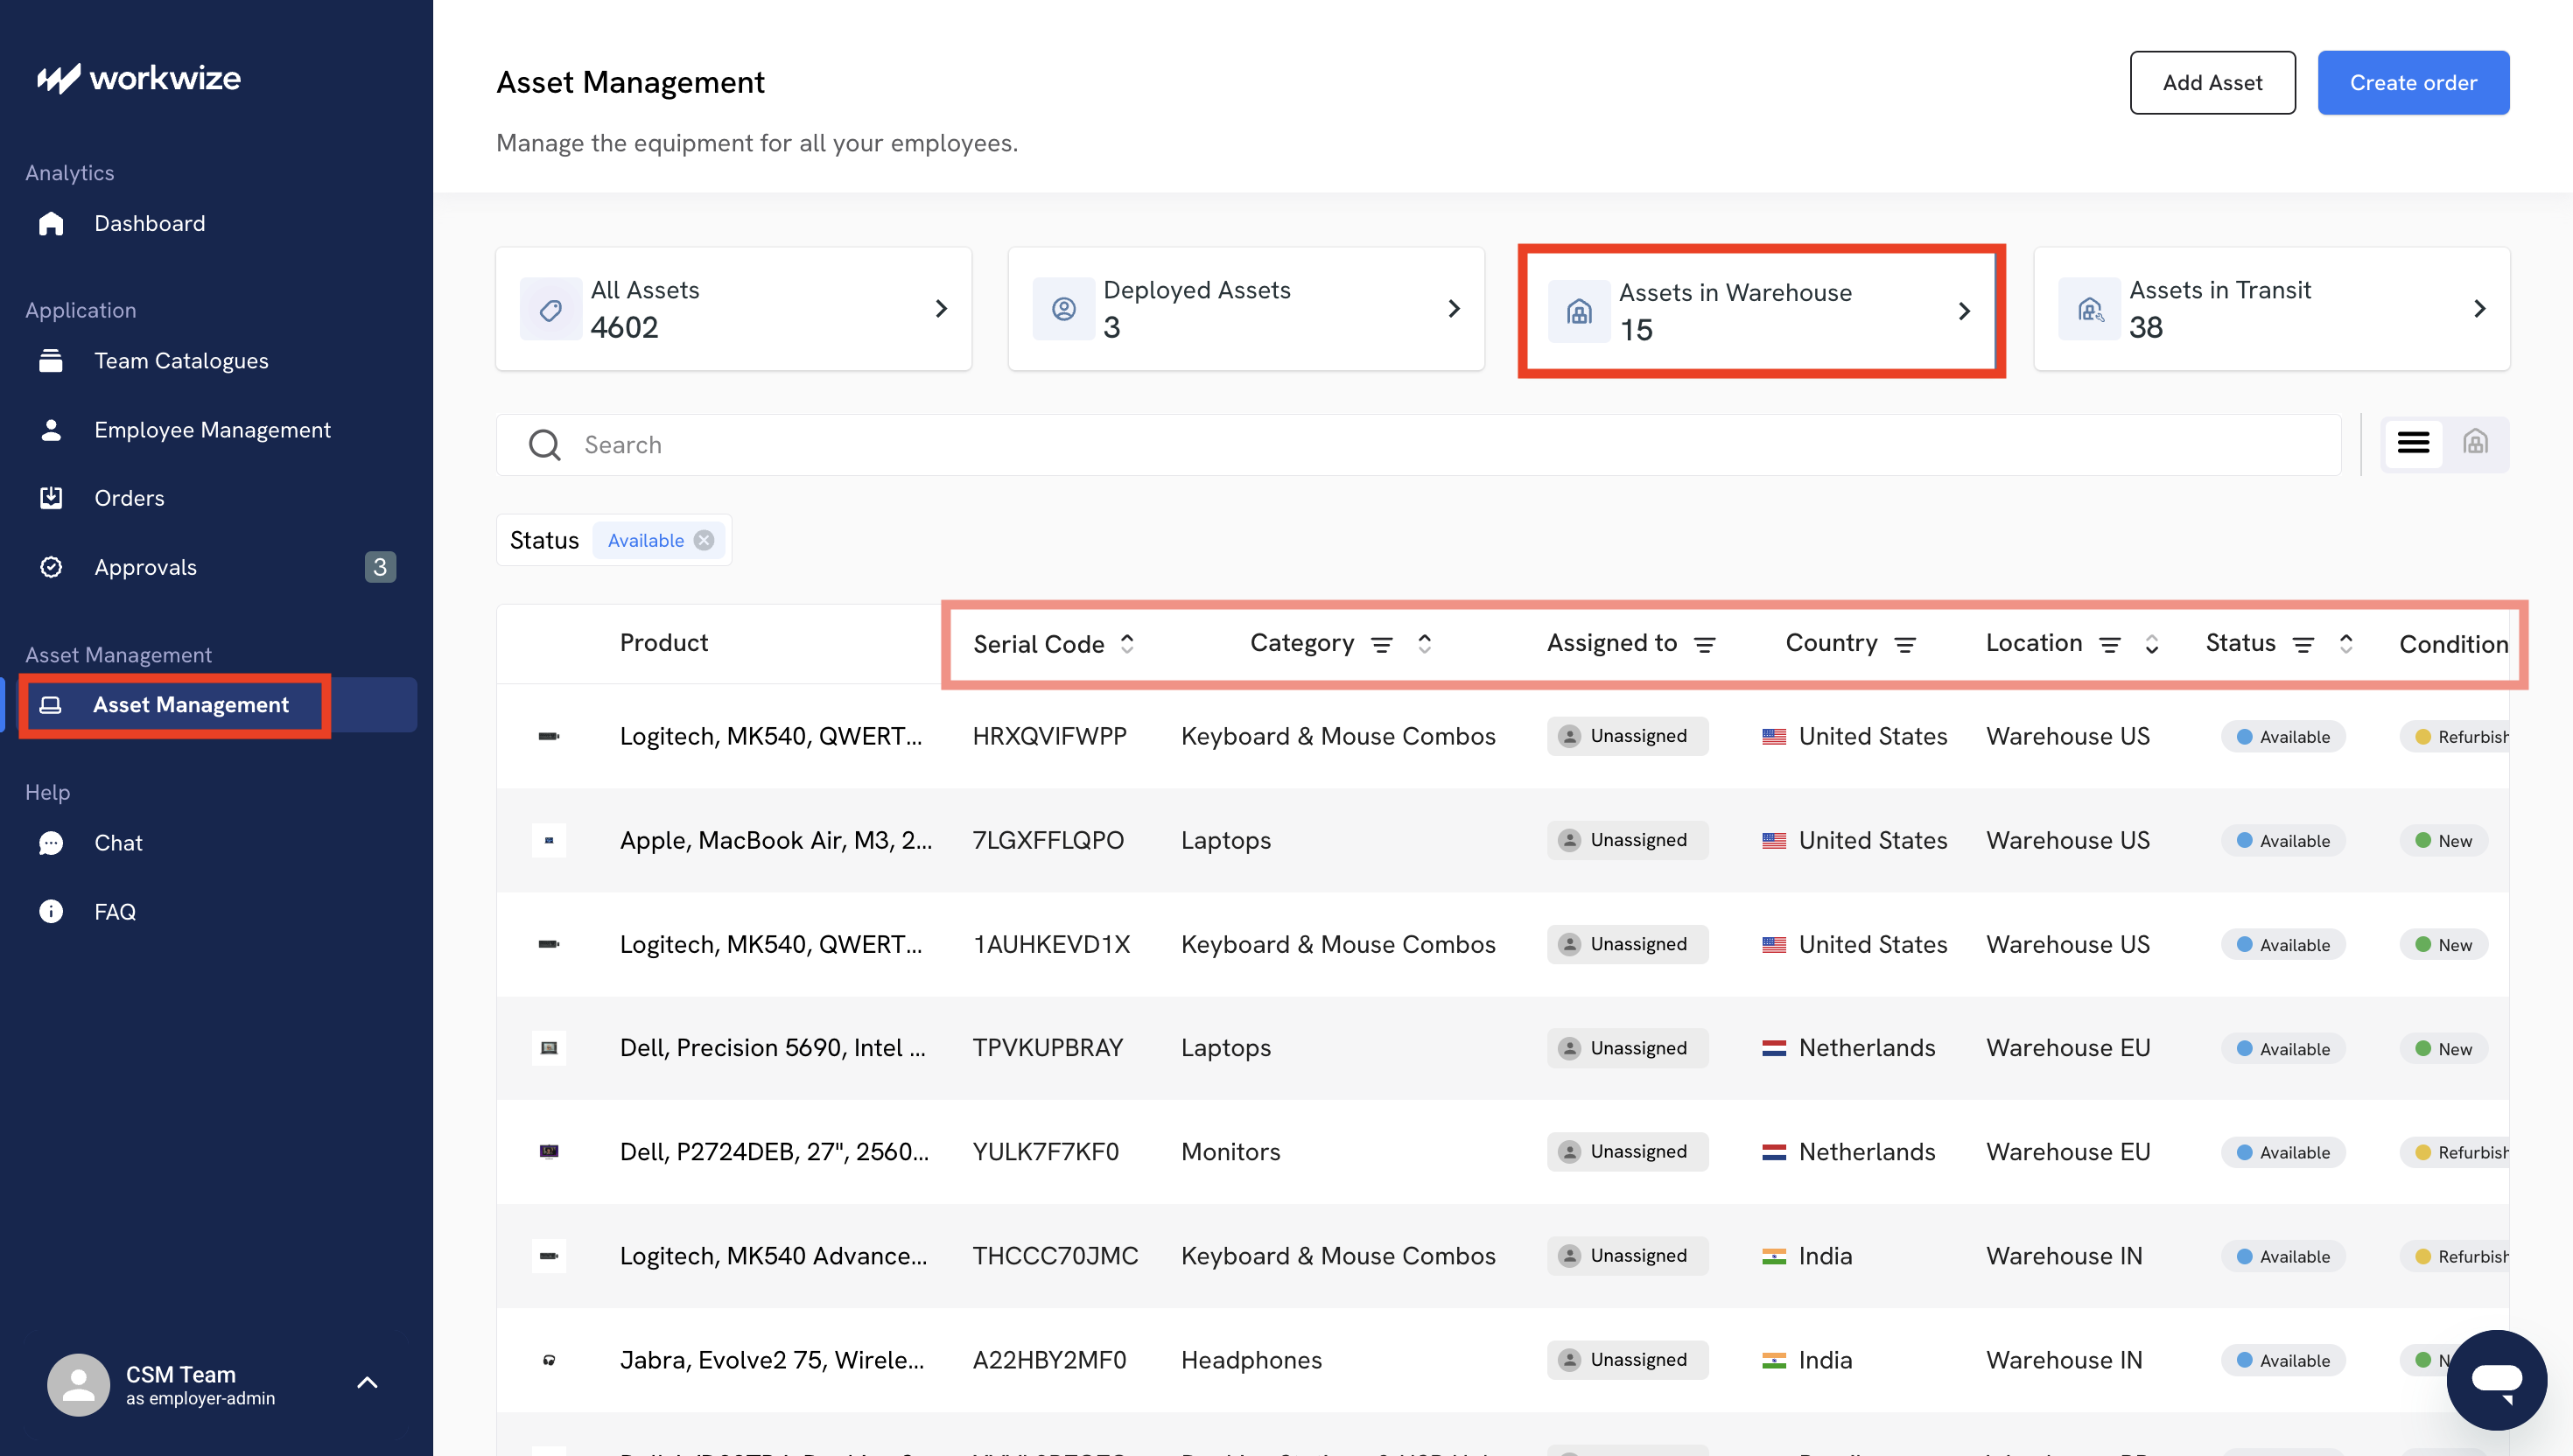Click Netherlands in YULK7F7KF0 row
2573x1456 pixels.
point(1866,1152)
